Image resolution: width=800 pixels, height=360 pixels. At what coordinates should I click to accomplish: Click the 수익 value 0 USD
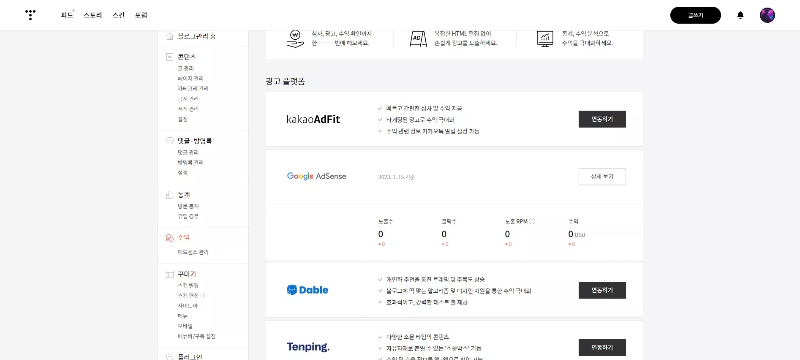coord(577,234)
